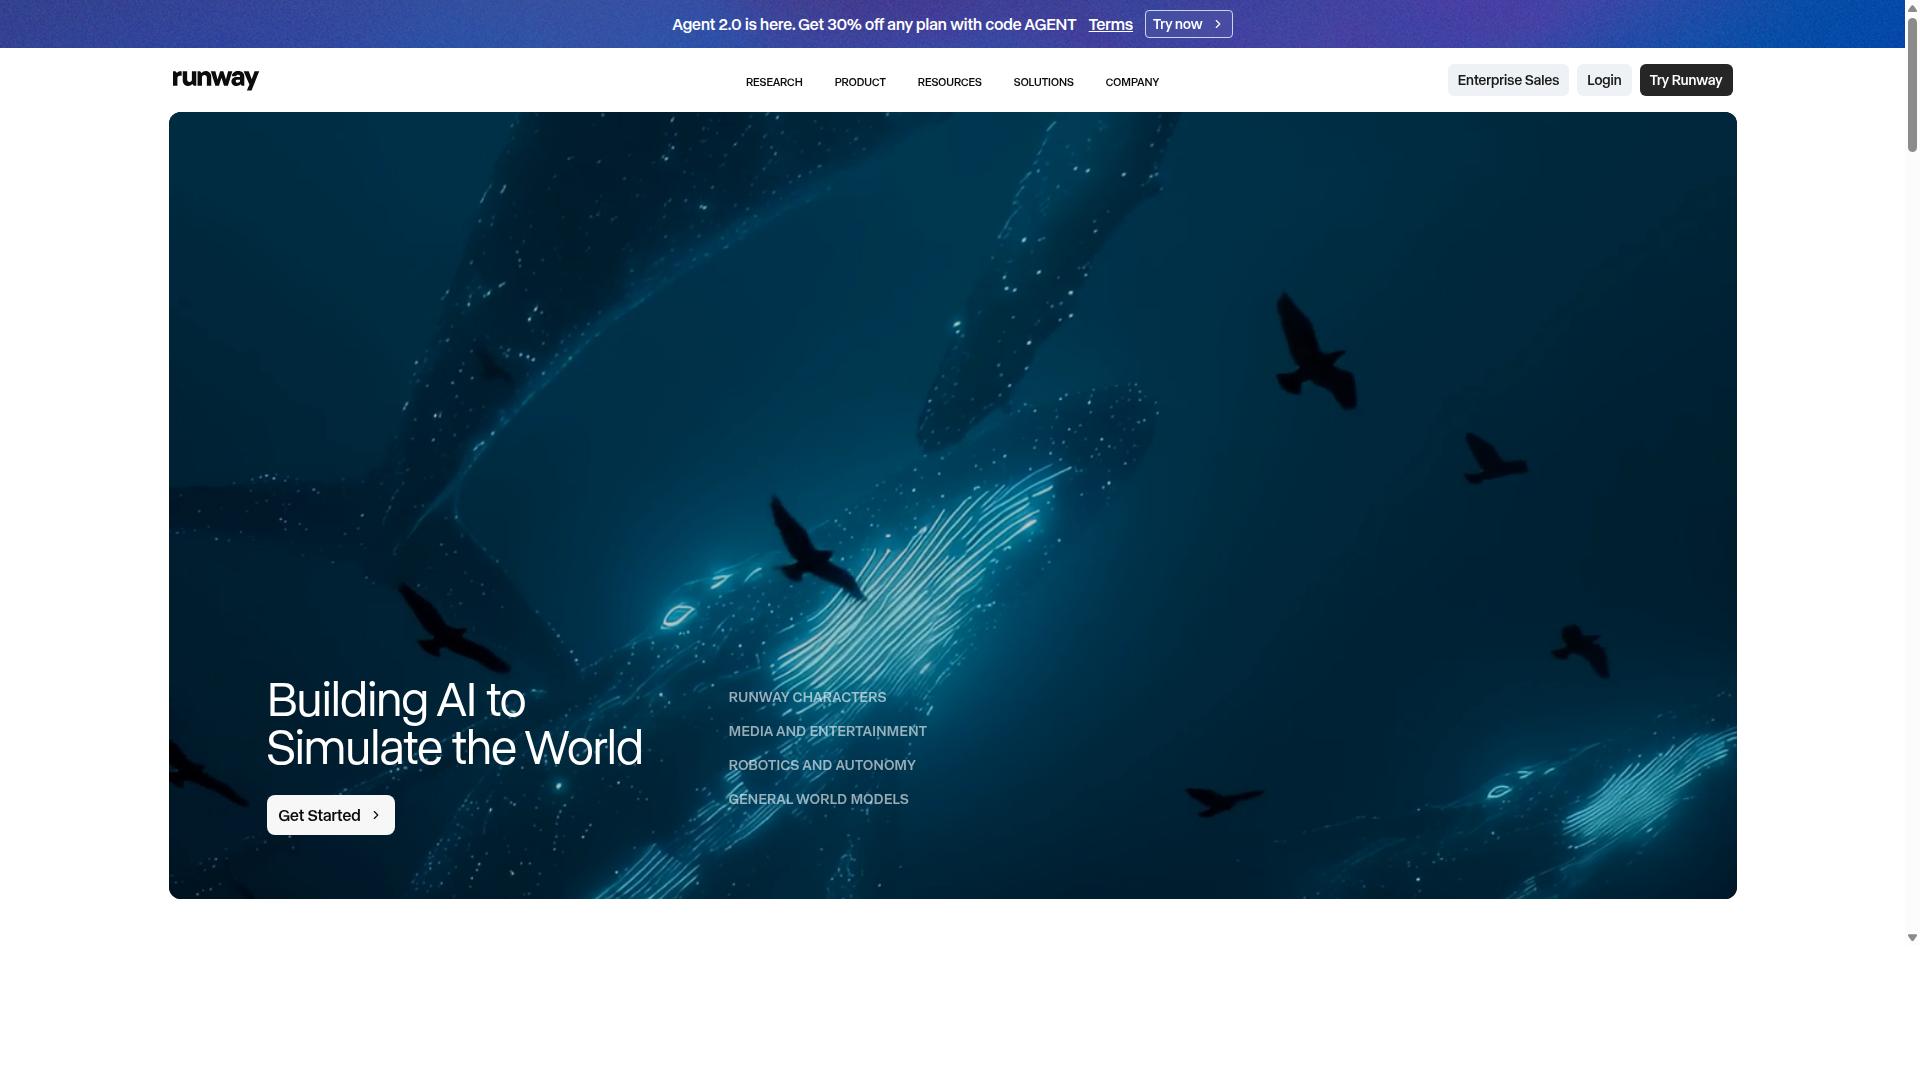1920x1080 pixels.
Task: Open the Research menu
Action: click(774, 82)
